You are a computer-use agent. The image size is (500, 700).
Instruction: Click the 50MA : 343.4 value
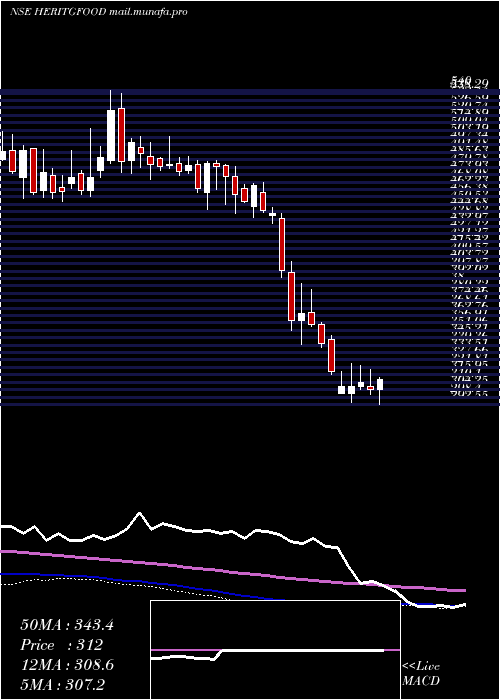(x=67, y=625)
